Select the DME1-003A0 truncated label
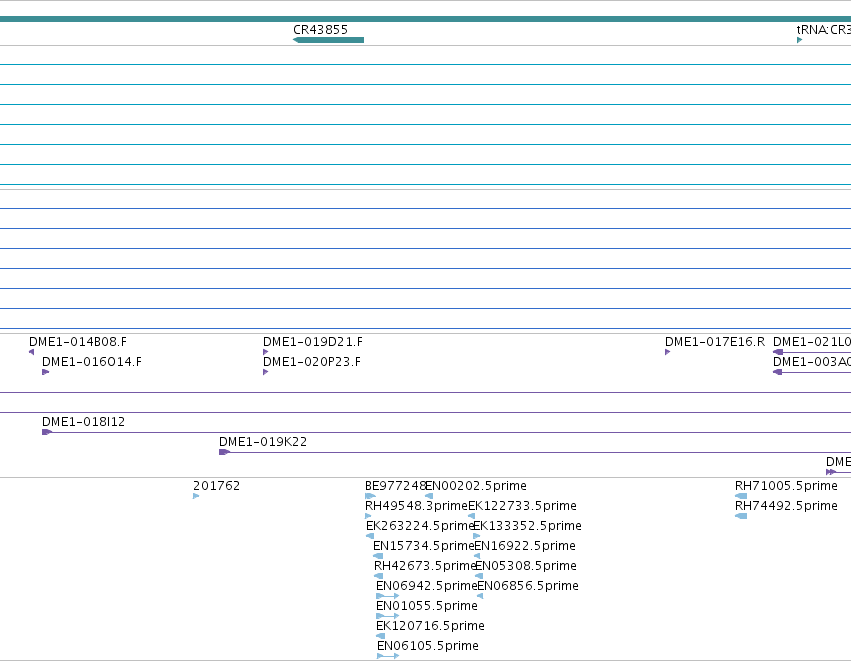The image size is (851, 661). pyautogui.click(x=812, y=362)
